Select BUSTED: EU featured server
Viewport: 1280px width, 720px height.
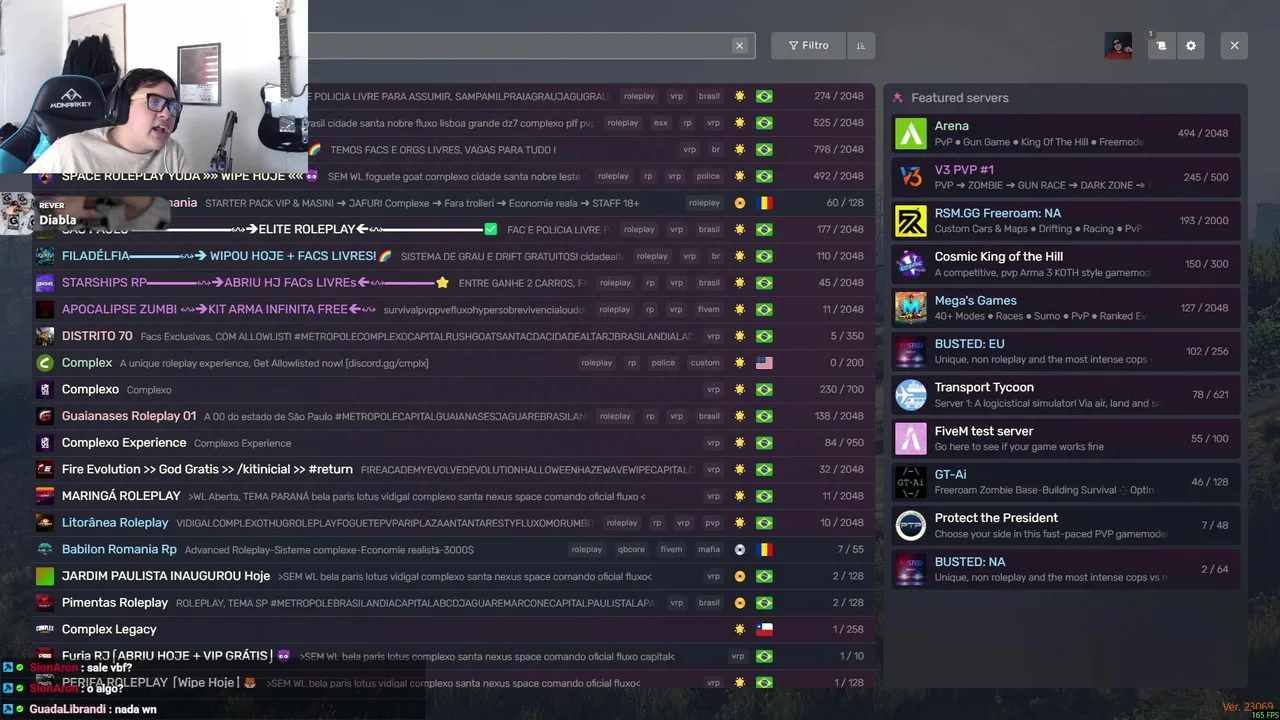[x=1066, y=351]
